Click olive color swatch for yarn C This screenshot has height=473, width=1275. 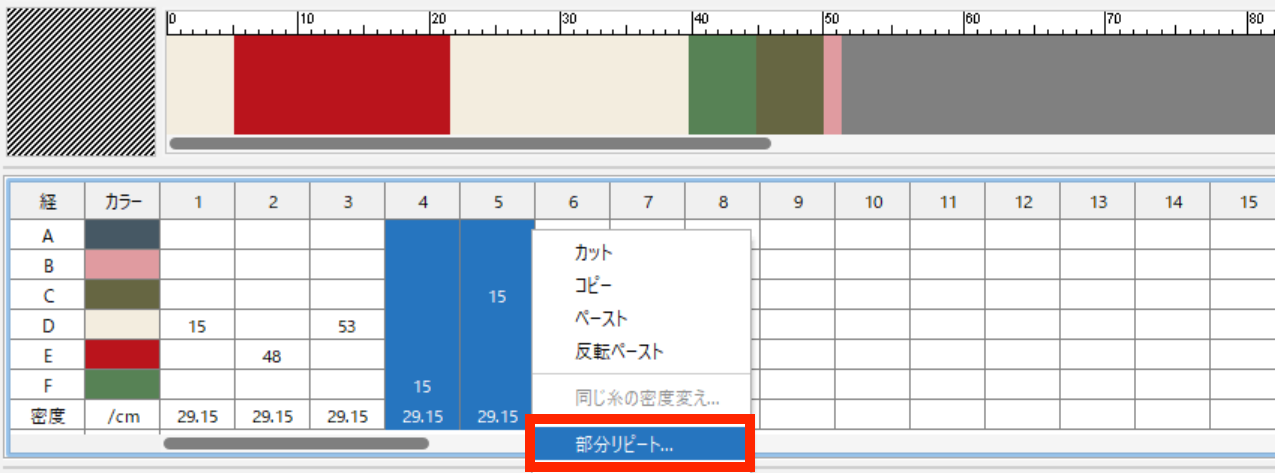point(123,295)
